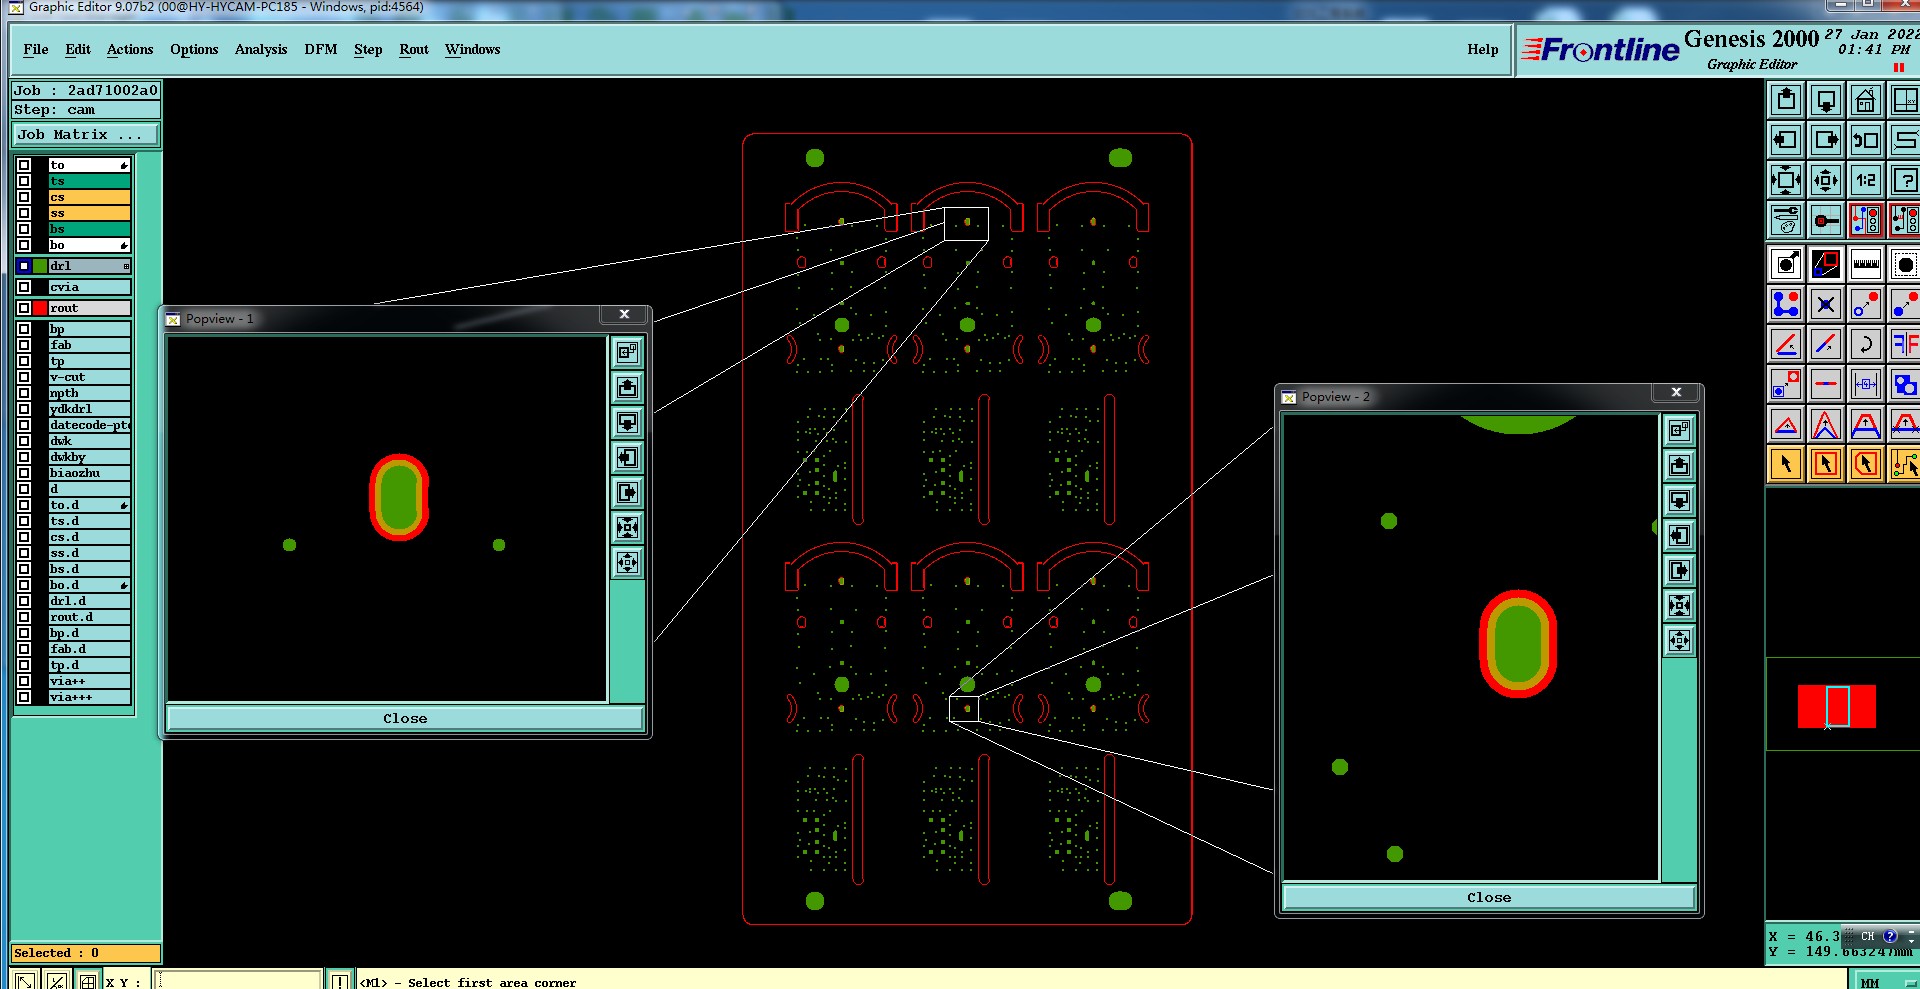Screen dimensions: 1920x989
Task: Click the X Y coordinate input field
Action: click(237, 981)
